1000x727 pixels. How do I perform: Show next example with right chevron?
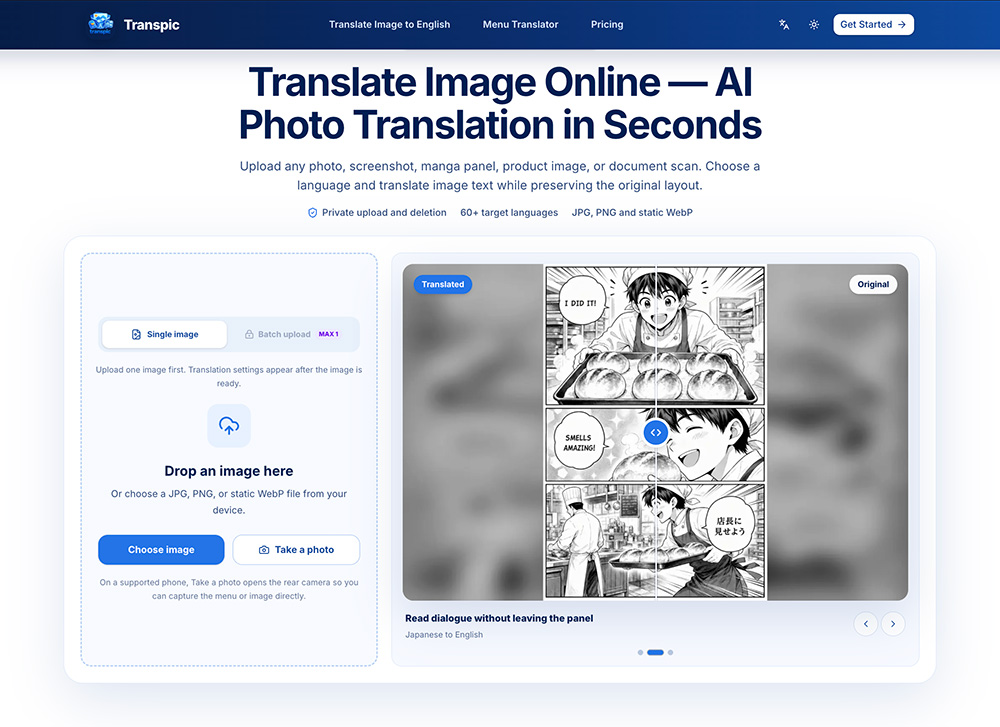tap(893, 624)
